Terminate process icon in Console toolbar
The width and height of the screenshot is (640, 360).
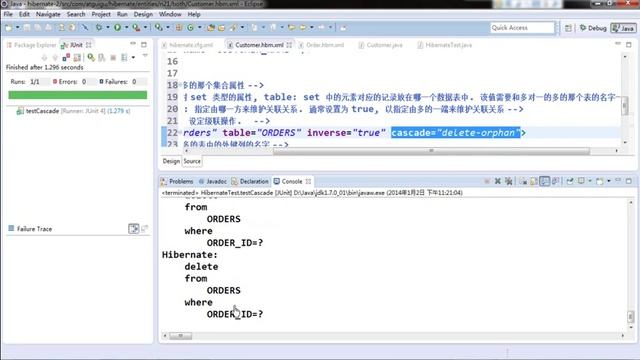[487, 181]
